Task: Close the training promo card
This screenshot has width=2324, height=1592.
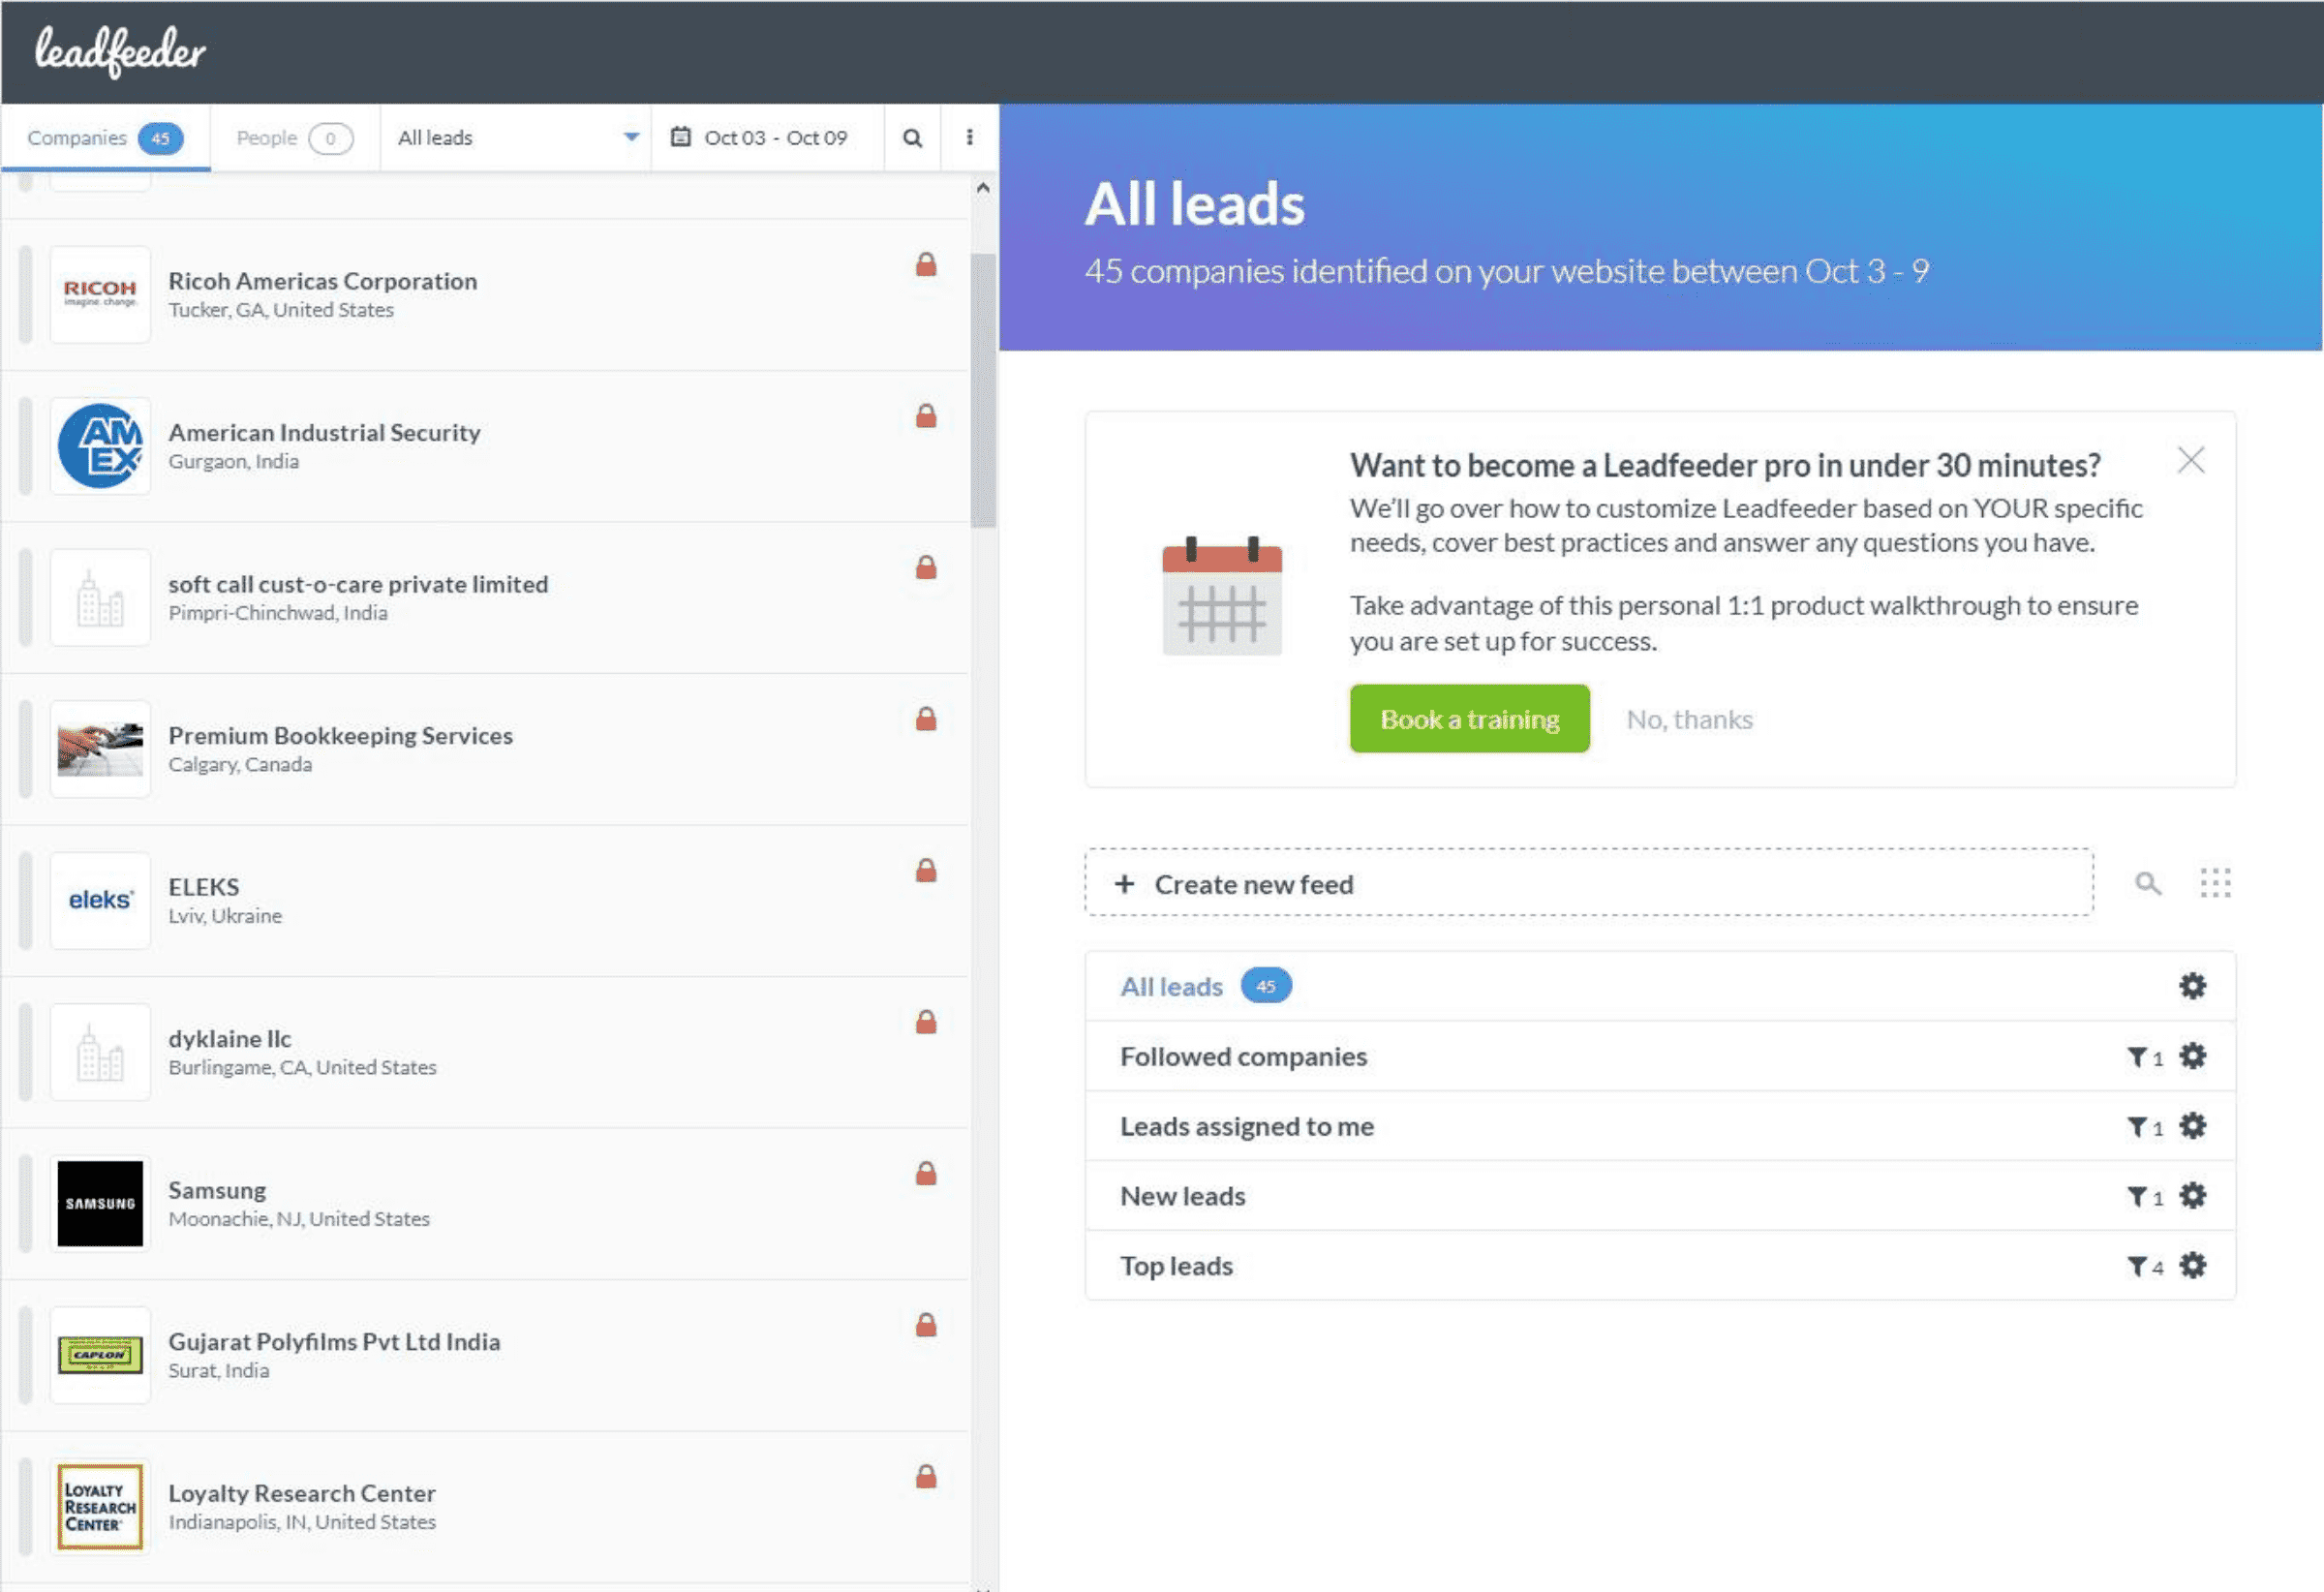Action: tap(2191, 460)
